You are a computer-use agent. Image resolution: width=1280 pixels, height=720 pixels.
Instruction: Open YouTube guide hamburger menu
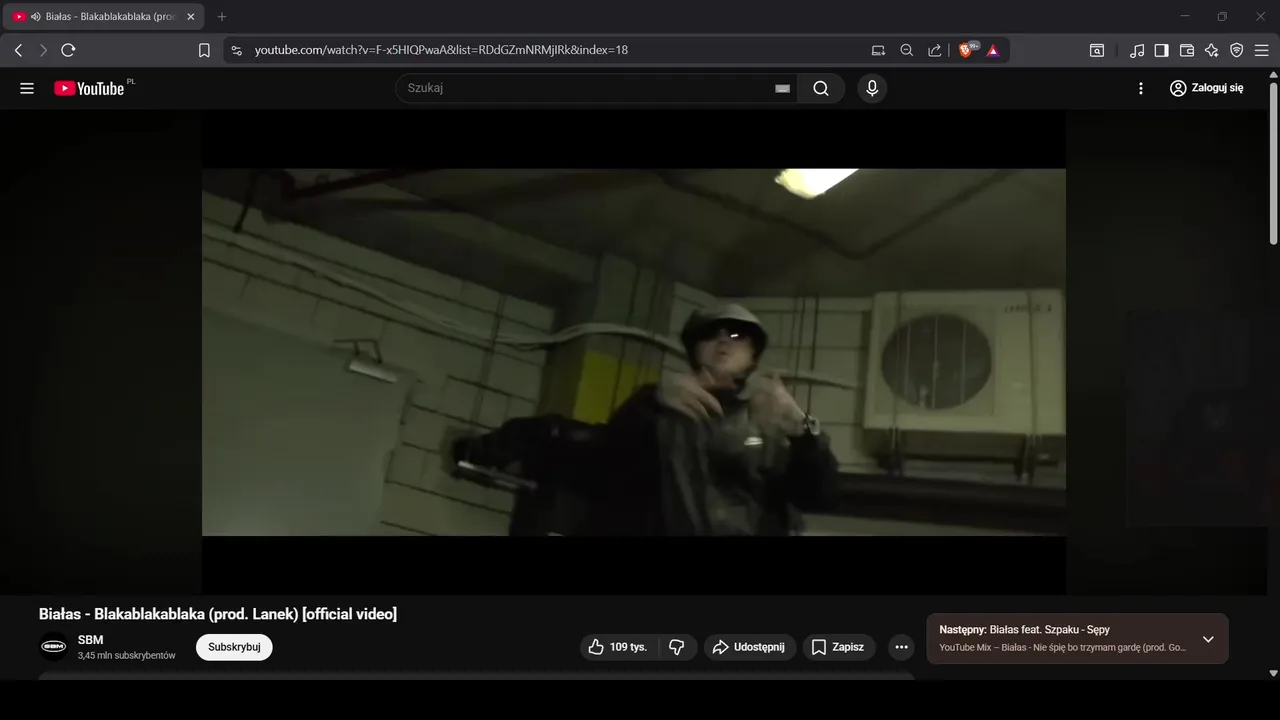point(27,88)
